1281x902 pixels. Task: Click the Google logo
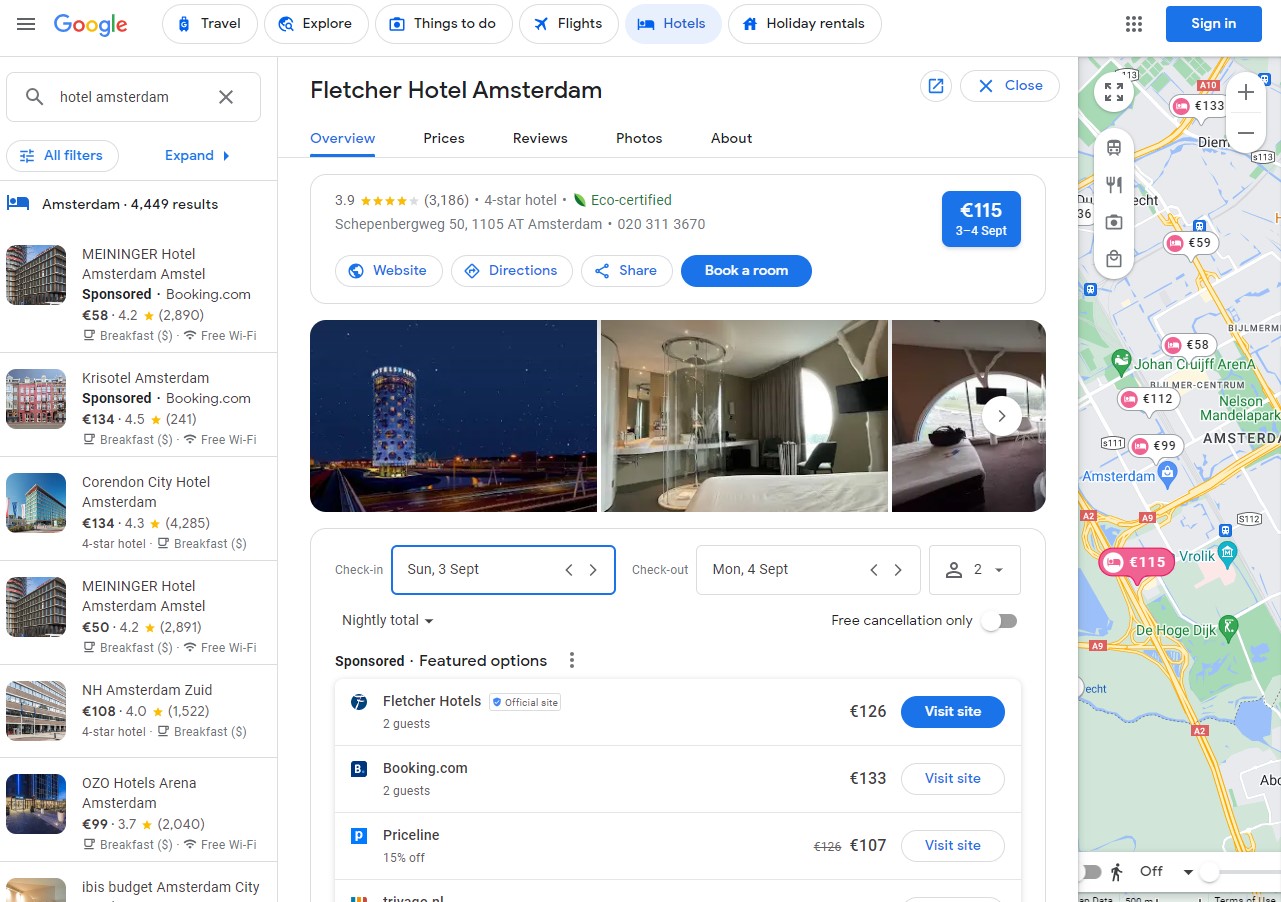91,24
